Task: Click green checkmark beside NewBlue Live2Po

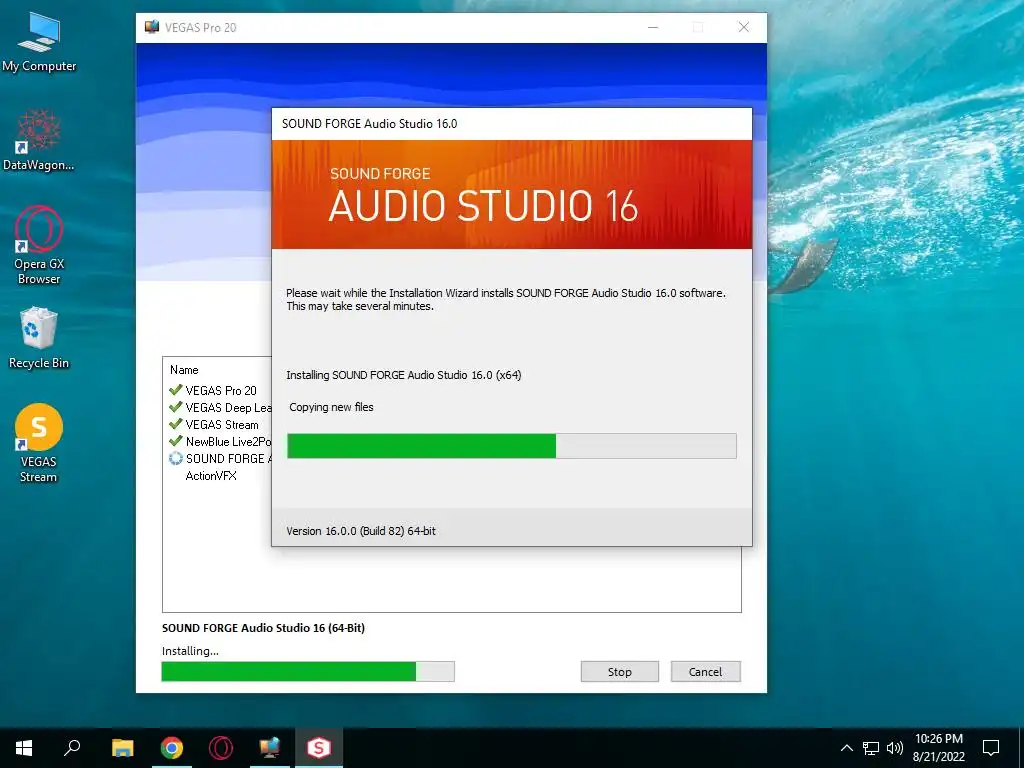Action: (x=175, y=441)
